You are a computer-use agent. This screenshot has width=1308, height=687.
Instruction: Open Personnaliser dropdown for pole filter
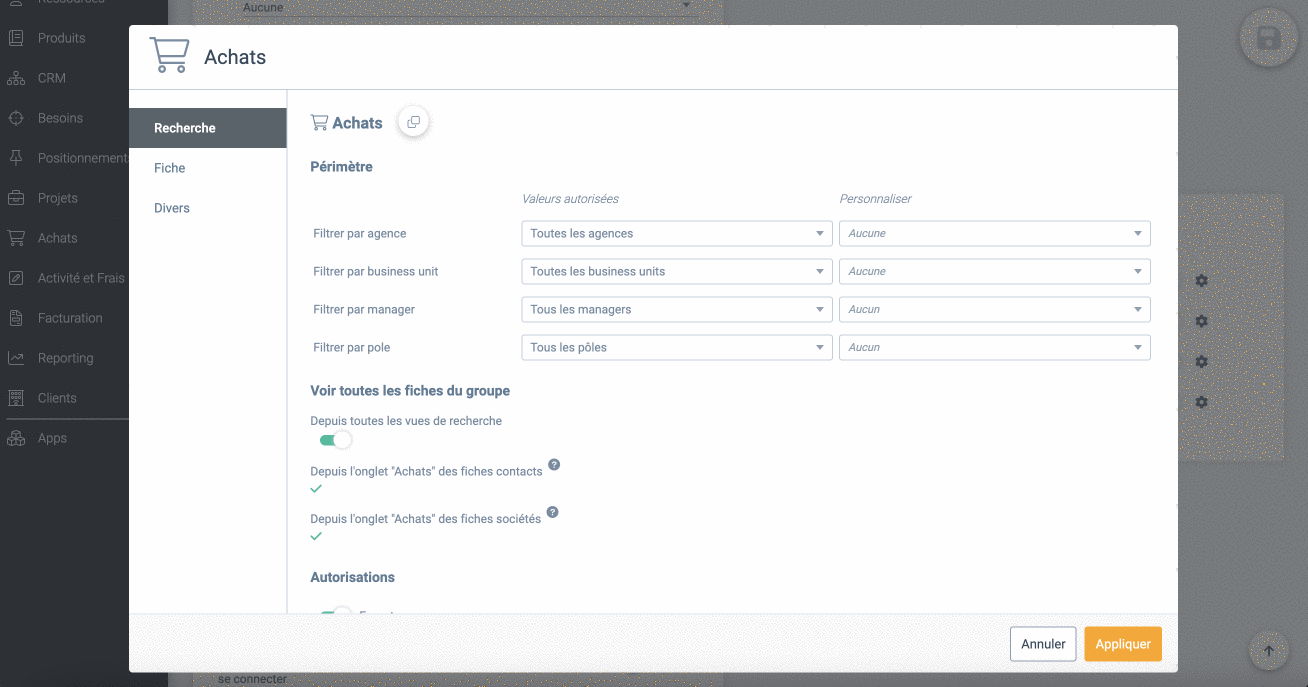click(995, 347)
